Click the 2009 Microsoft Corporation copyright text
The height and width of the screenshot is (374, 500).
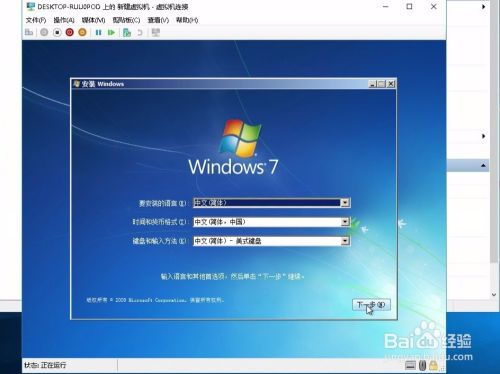pyautogui.click(x=155, y=300)
